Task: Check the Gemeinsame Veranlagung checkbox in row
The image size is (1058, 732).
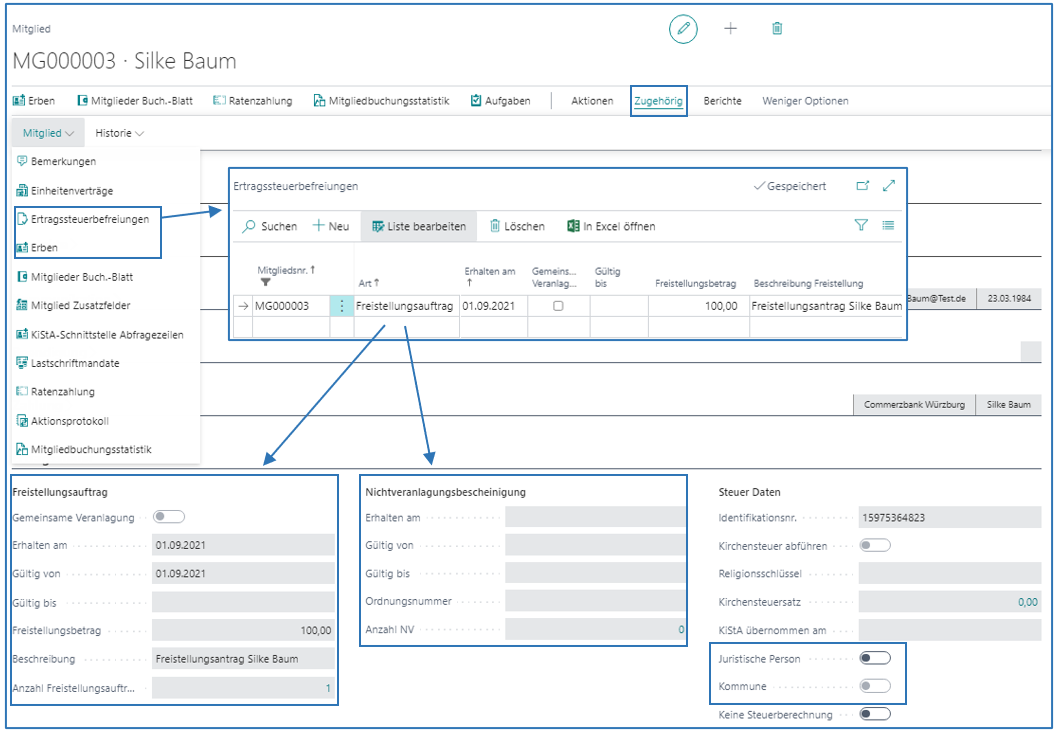Action: [x=558, y=306]
